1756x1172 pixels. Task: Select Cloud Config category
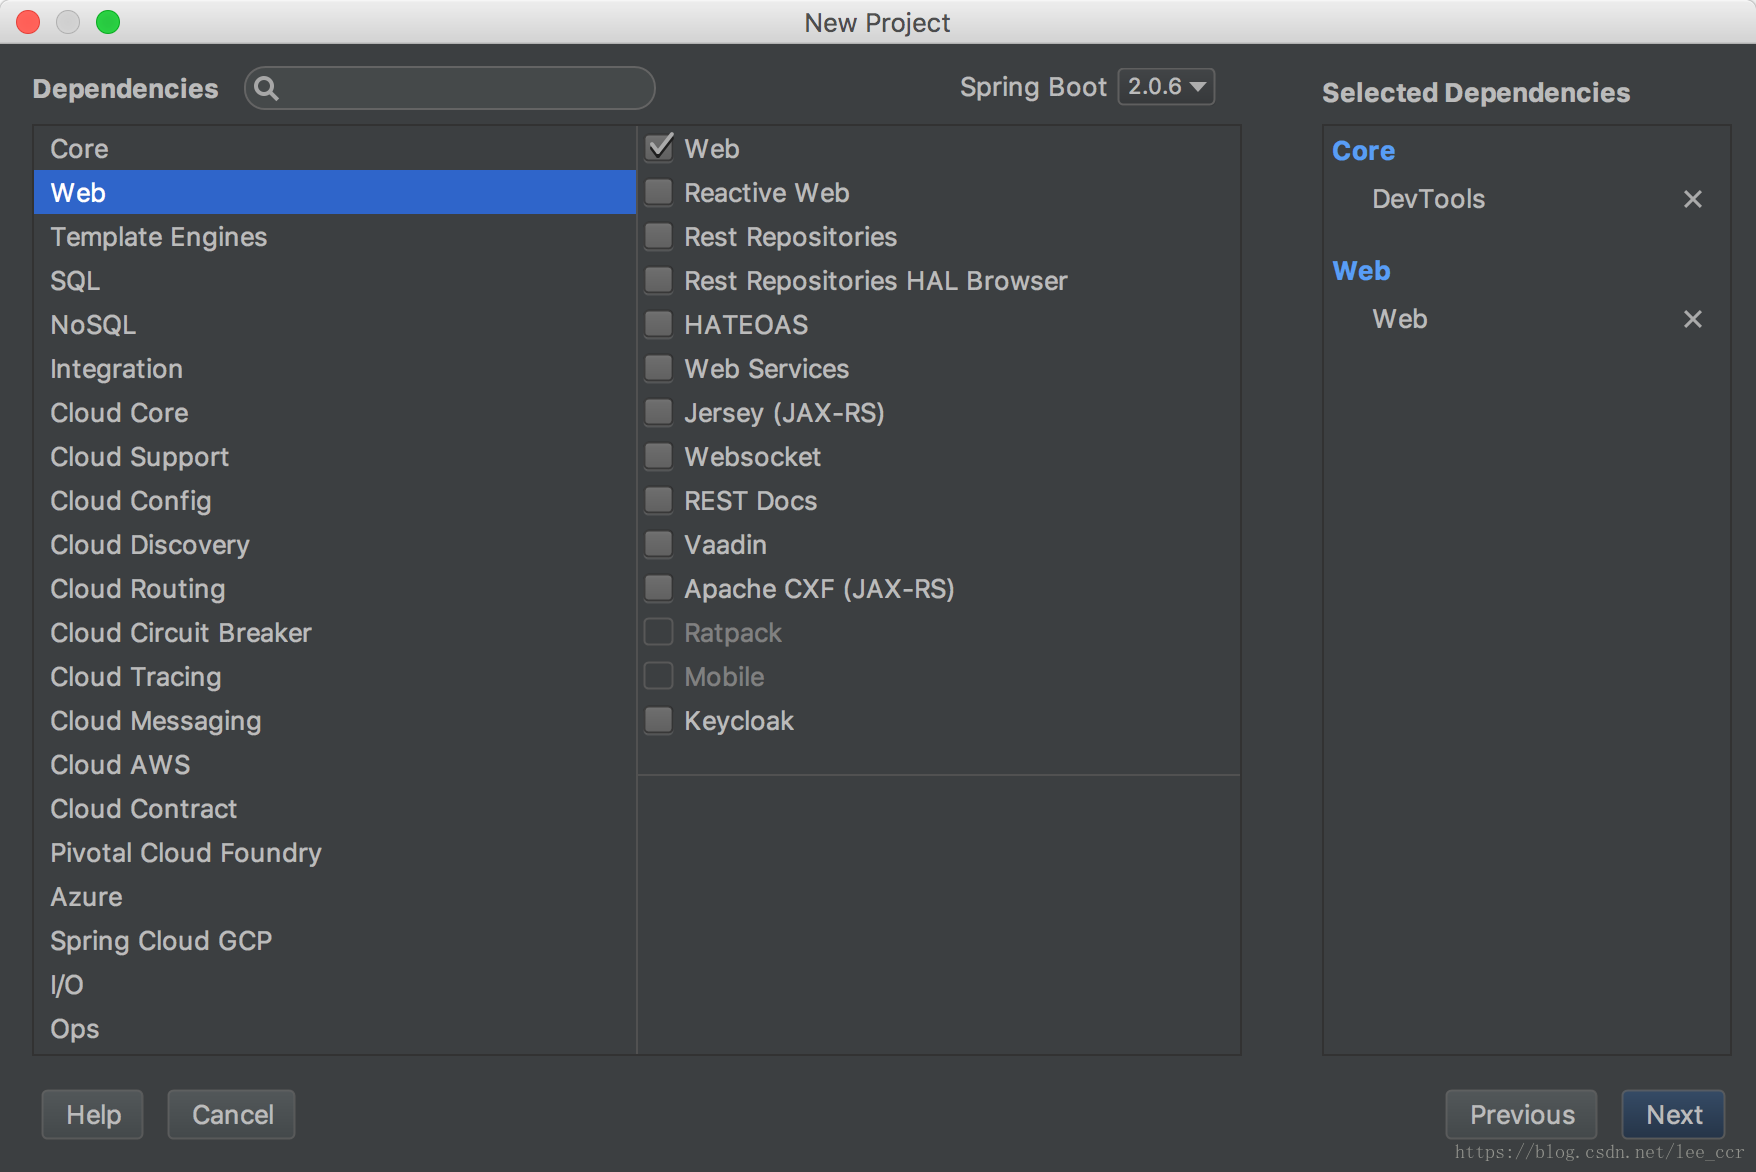(x=335, y=500)
